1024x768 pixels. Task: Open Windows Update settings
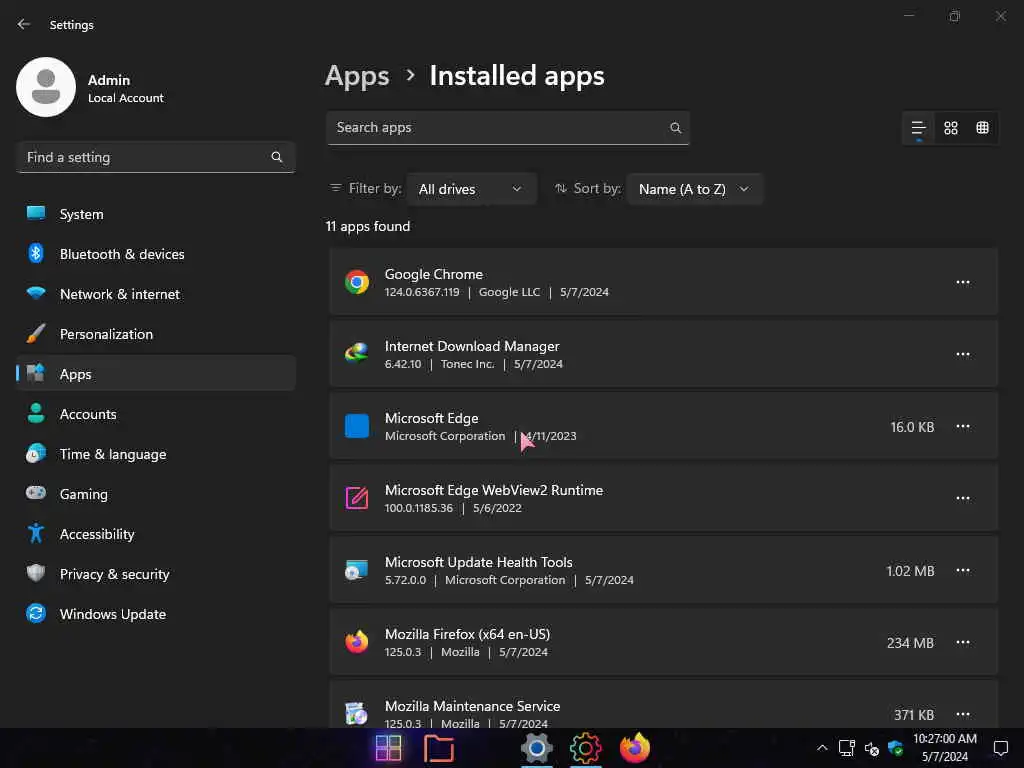[155, 615]
